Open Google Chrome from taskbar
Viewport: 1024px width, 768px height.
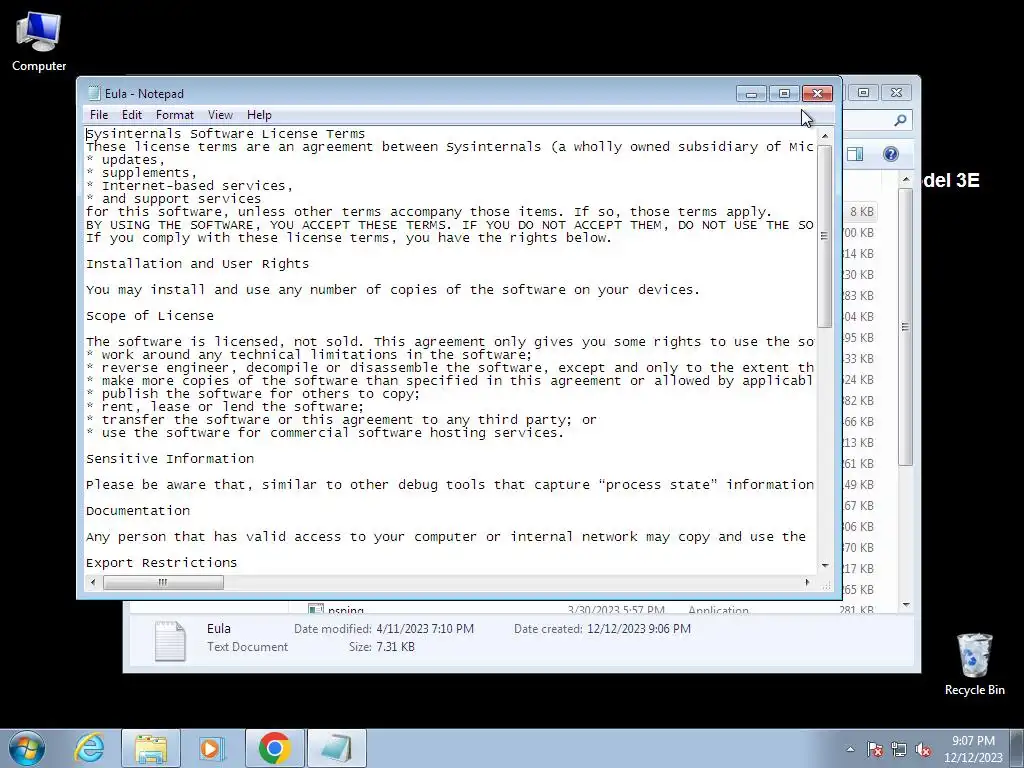[274, 748]
